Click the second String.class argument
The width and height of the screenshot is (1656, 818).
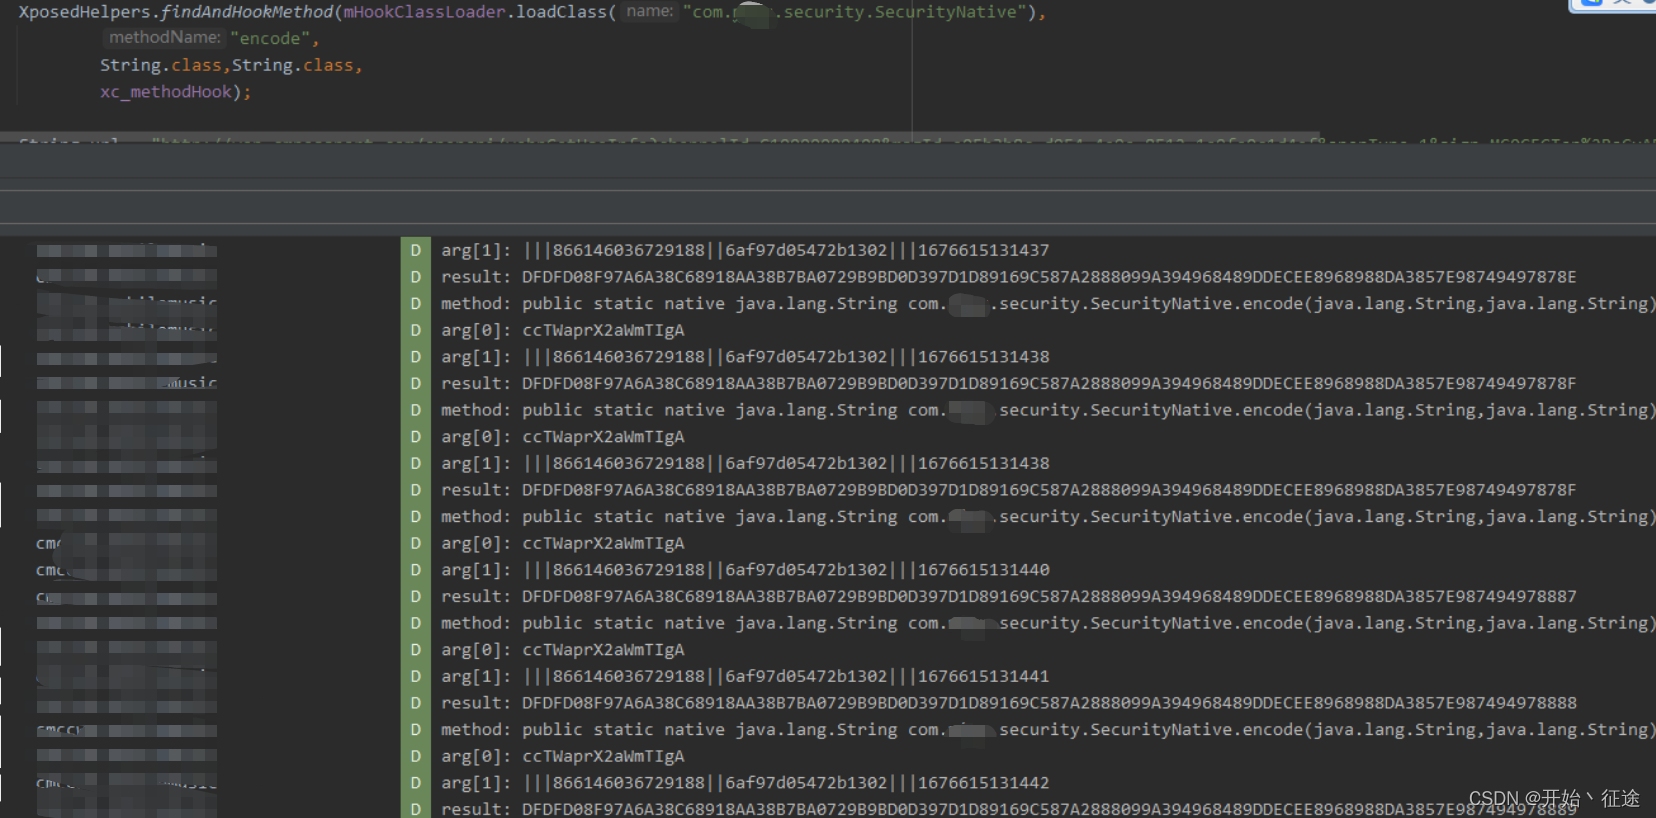(x=292, y=65)
